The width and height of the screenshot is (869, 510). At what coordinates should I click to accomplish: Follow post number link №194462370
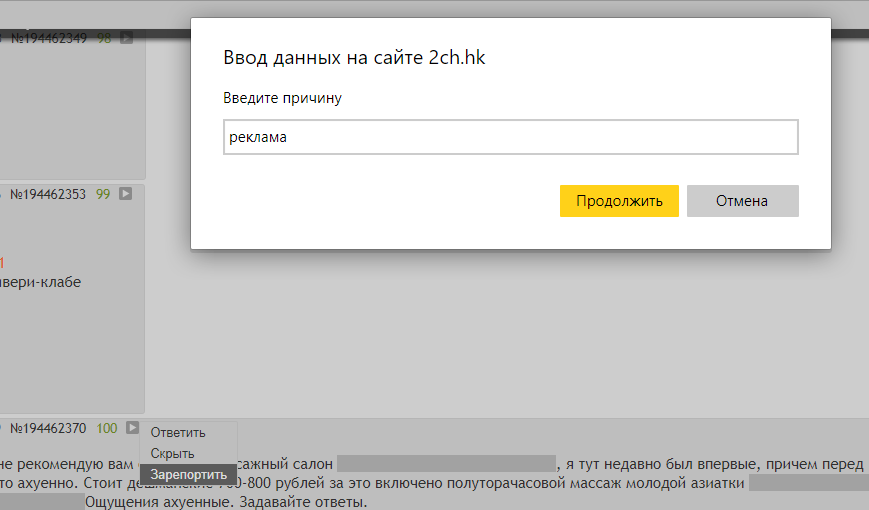48,428
